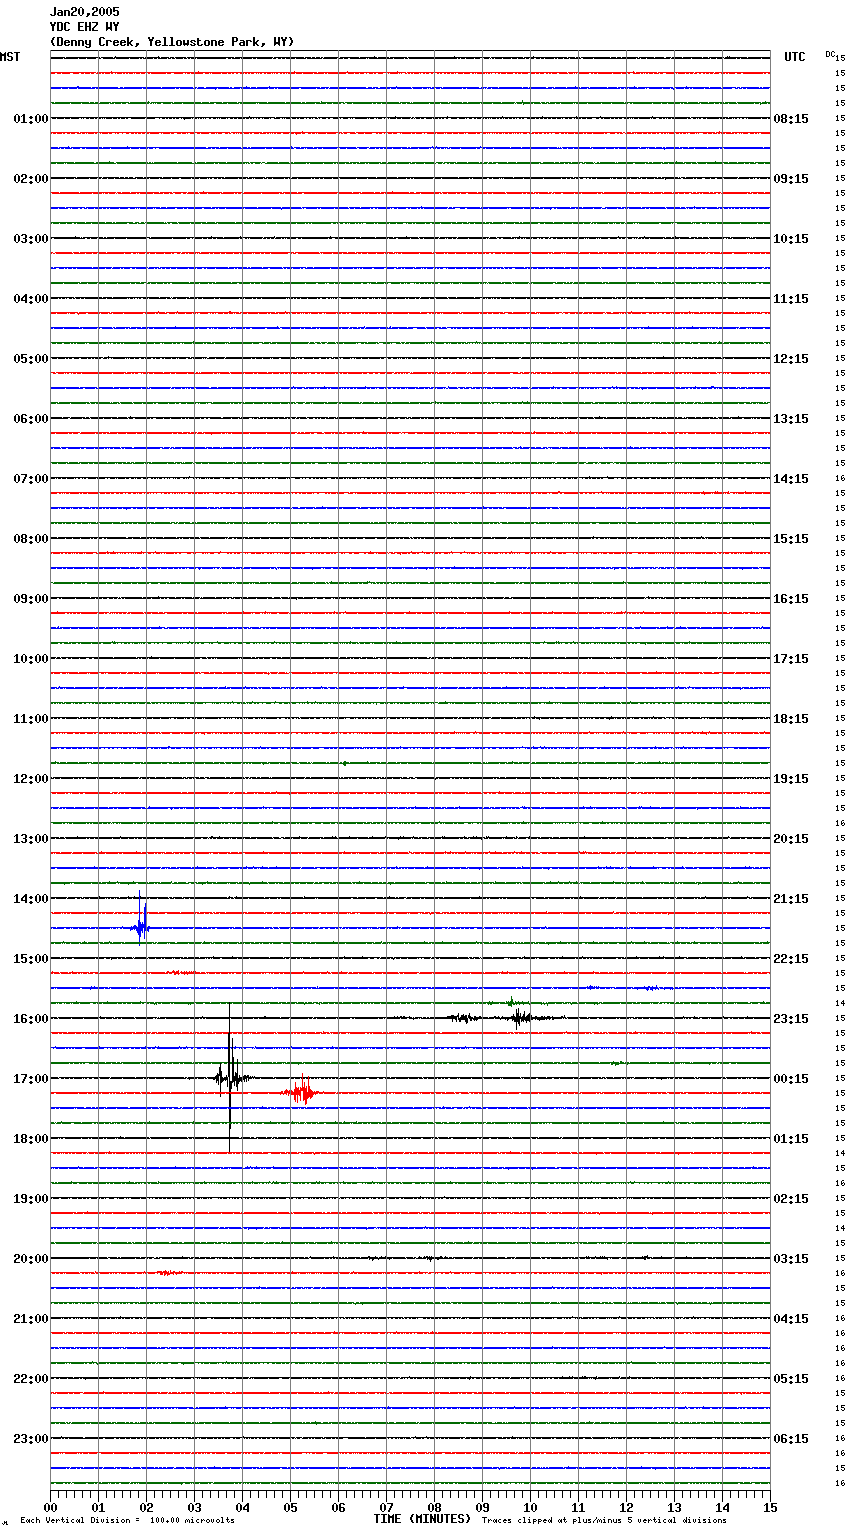The image size is (850, 1534).
Task: Click minute 08 on the time axis
Action: [434, 1507]
